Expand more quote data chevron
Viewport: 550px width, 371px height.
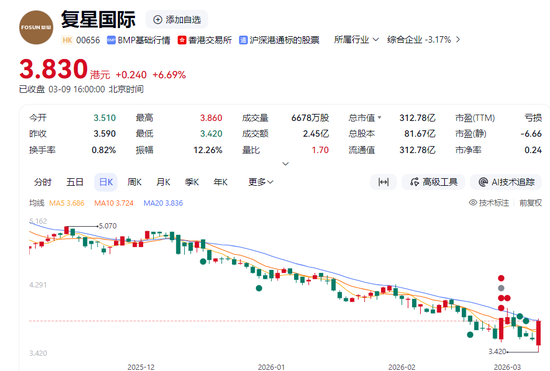click(286, 163)
